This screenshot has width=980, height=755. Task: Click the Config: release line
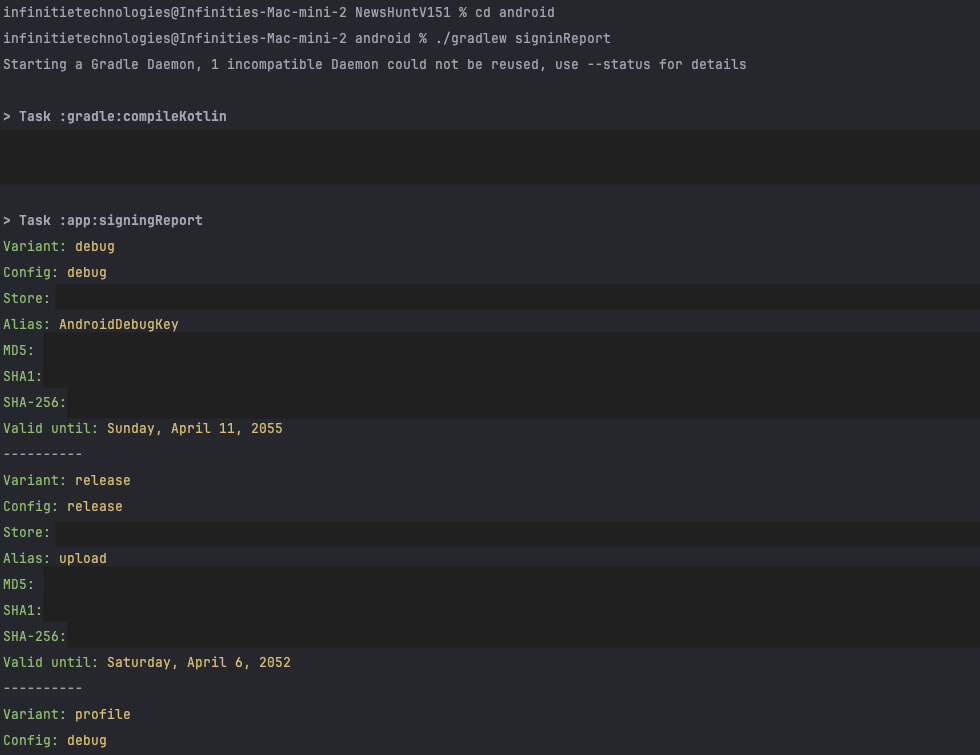pyautogui.click(x=60, y=506)
